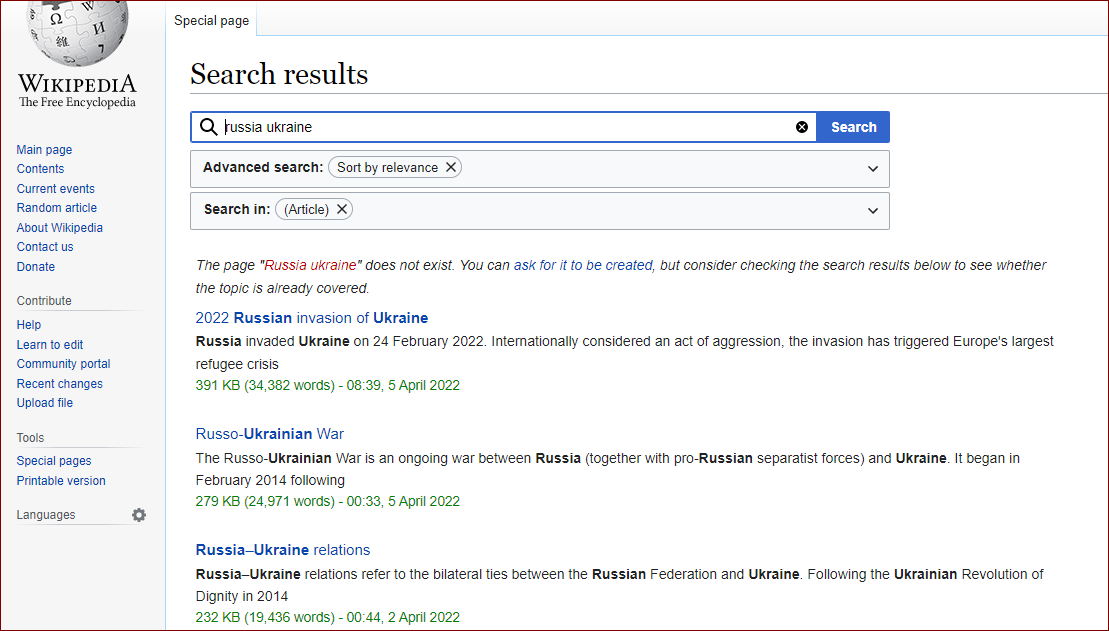
Task: Click the 'Search in:' label
Action: tap(237, 209)
